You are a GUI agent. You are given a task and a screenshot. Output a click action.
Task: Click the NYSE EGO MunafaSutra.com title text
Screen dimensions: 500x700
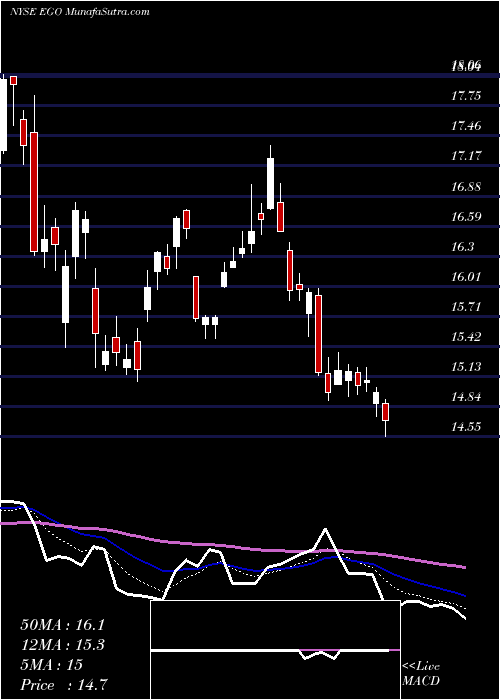(79, 12)
